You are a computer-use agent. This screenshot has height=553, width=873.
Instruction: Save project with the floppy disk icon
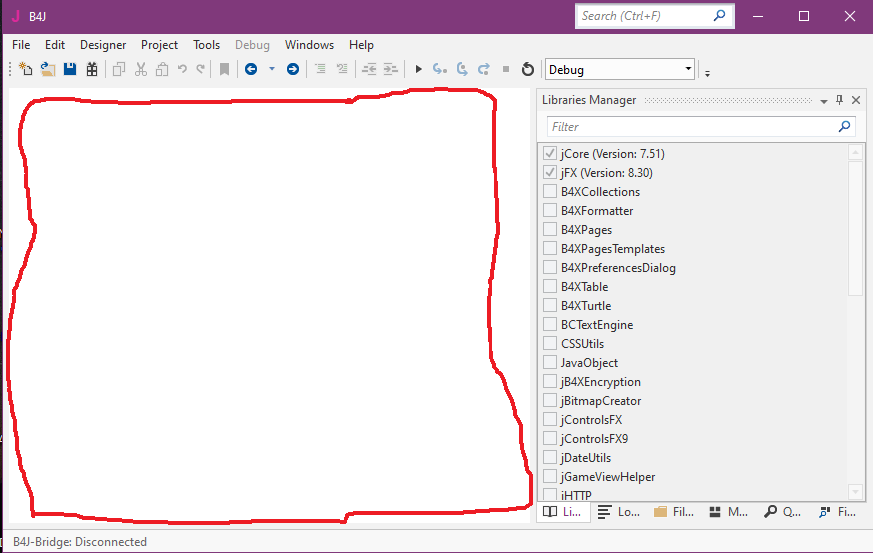[70, 69]
